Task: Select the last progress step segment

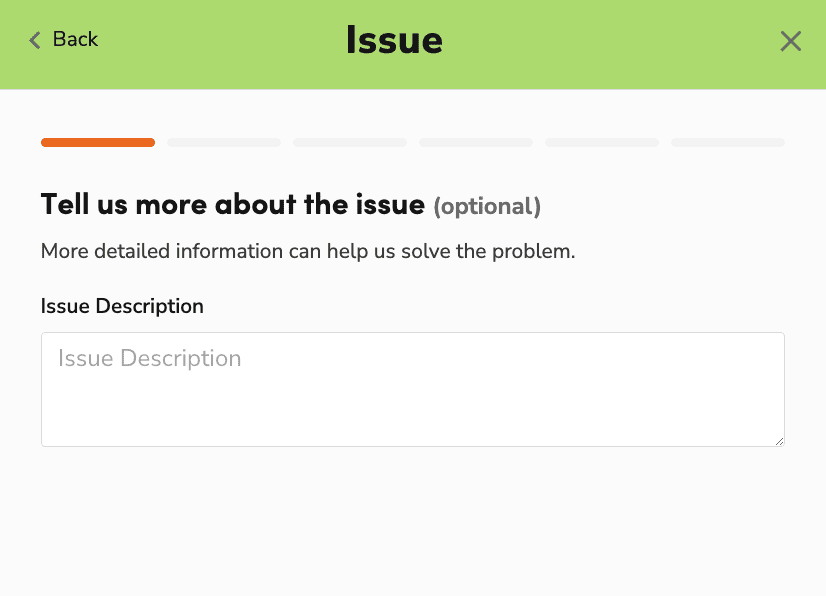Action: 728,143
